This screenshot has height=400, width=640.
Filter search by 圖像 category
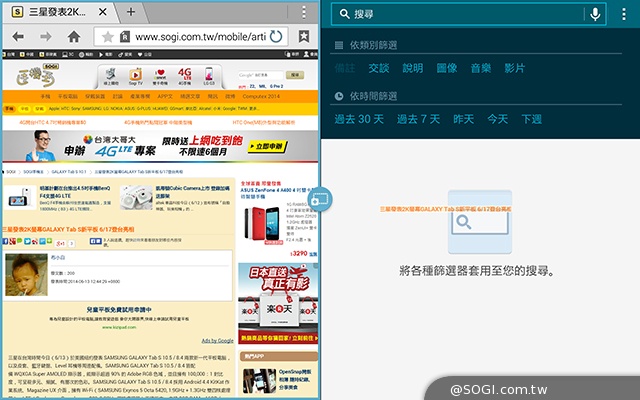[446, 68]
